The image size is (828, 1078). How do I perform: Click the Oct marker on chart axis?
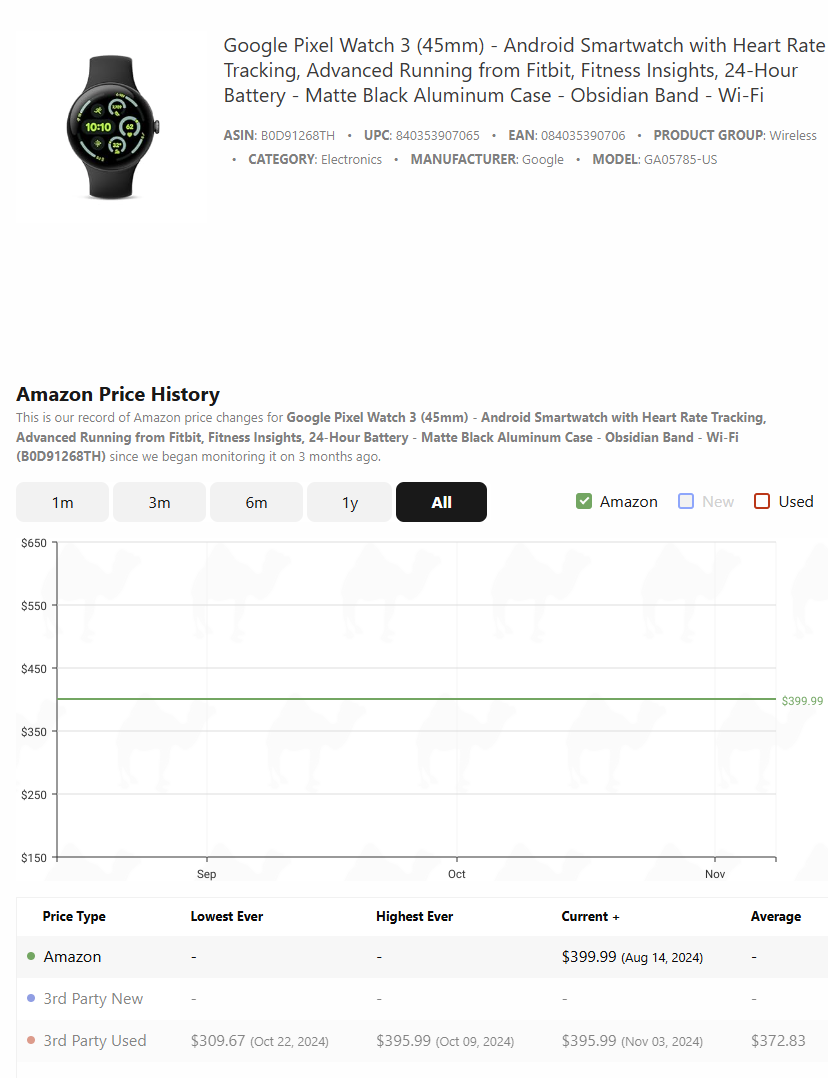457,874
